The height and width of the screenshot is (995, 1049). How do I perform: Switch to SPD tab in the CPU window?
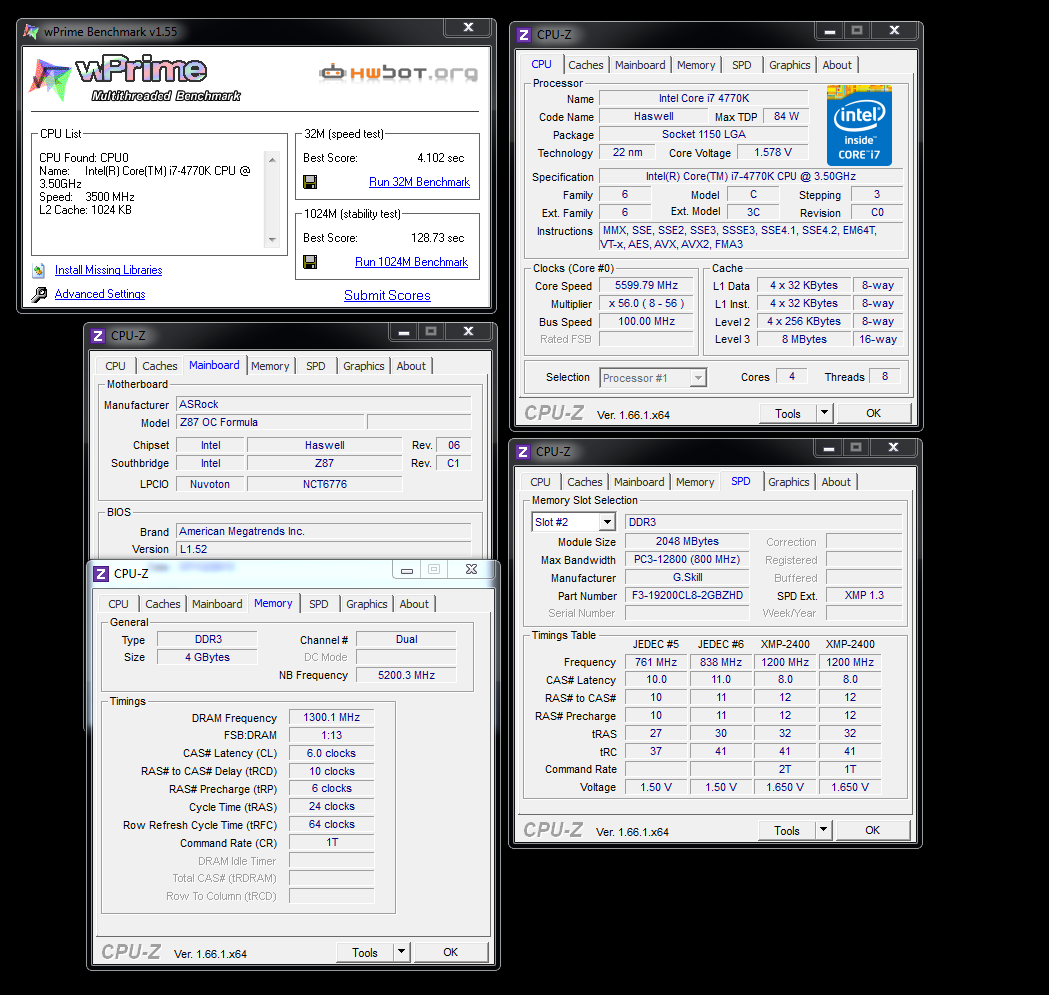point(741,65)
